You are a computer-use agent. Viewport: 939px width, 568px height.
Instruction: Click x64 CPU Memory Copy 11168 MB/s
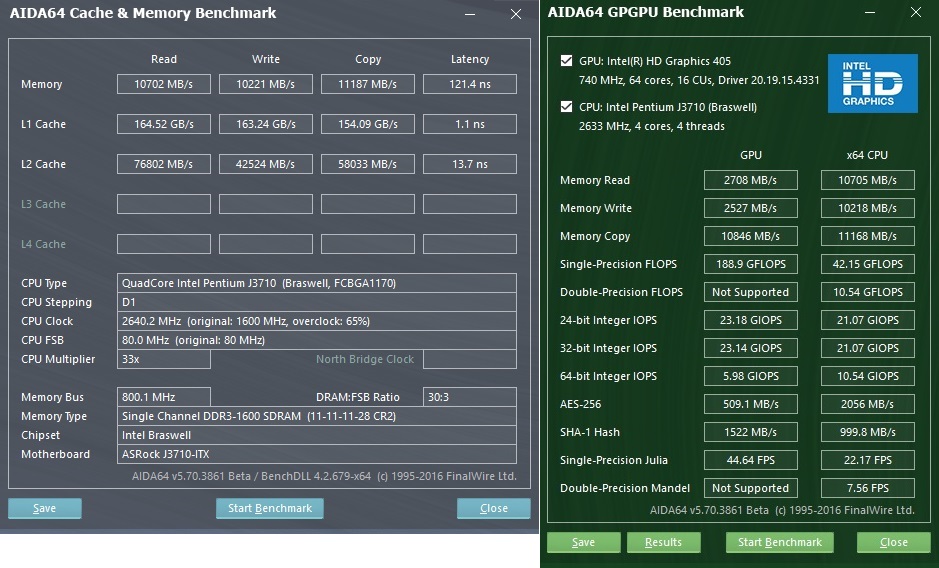(868, 236)
